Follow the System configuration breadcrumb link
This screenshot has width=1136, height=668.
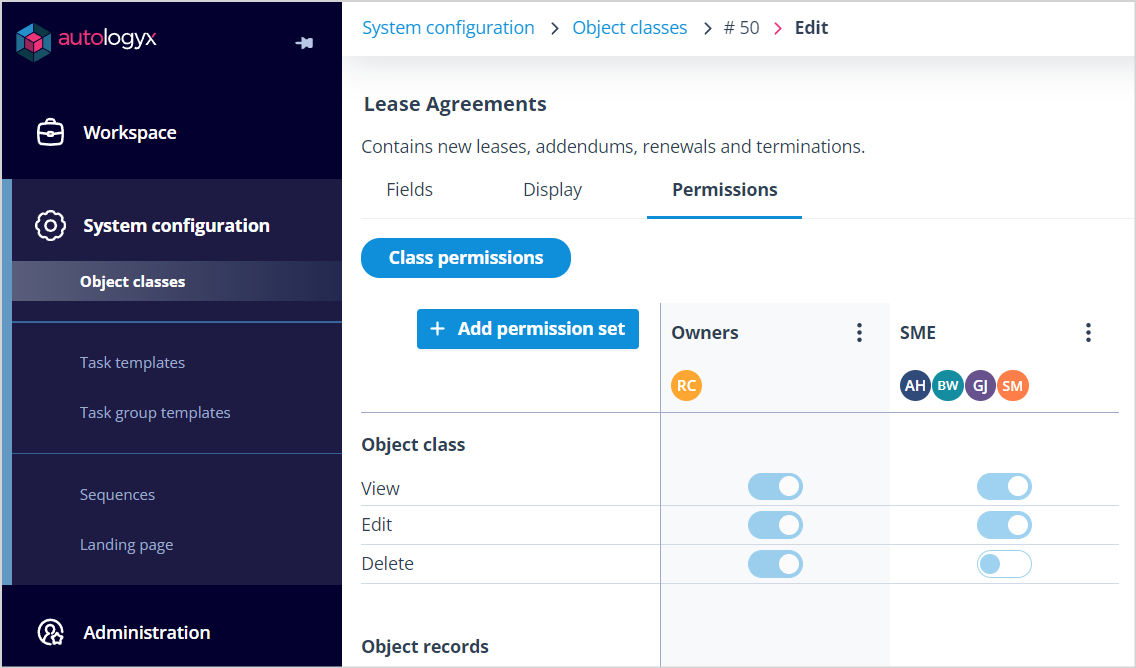(x=448, y=28)
